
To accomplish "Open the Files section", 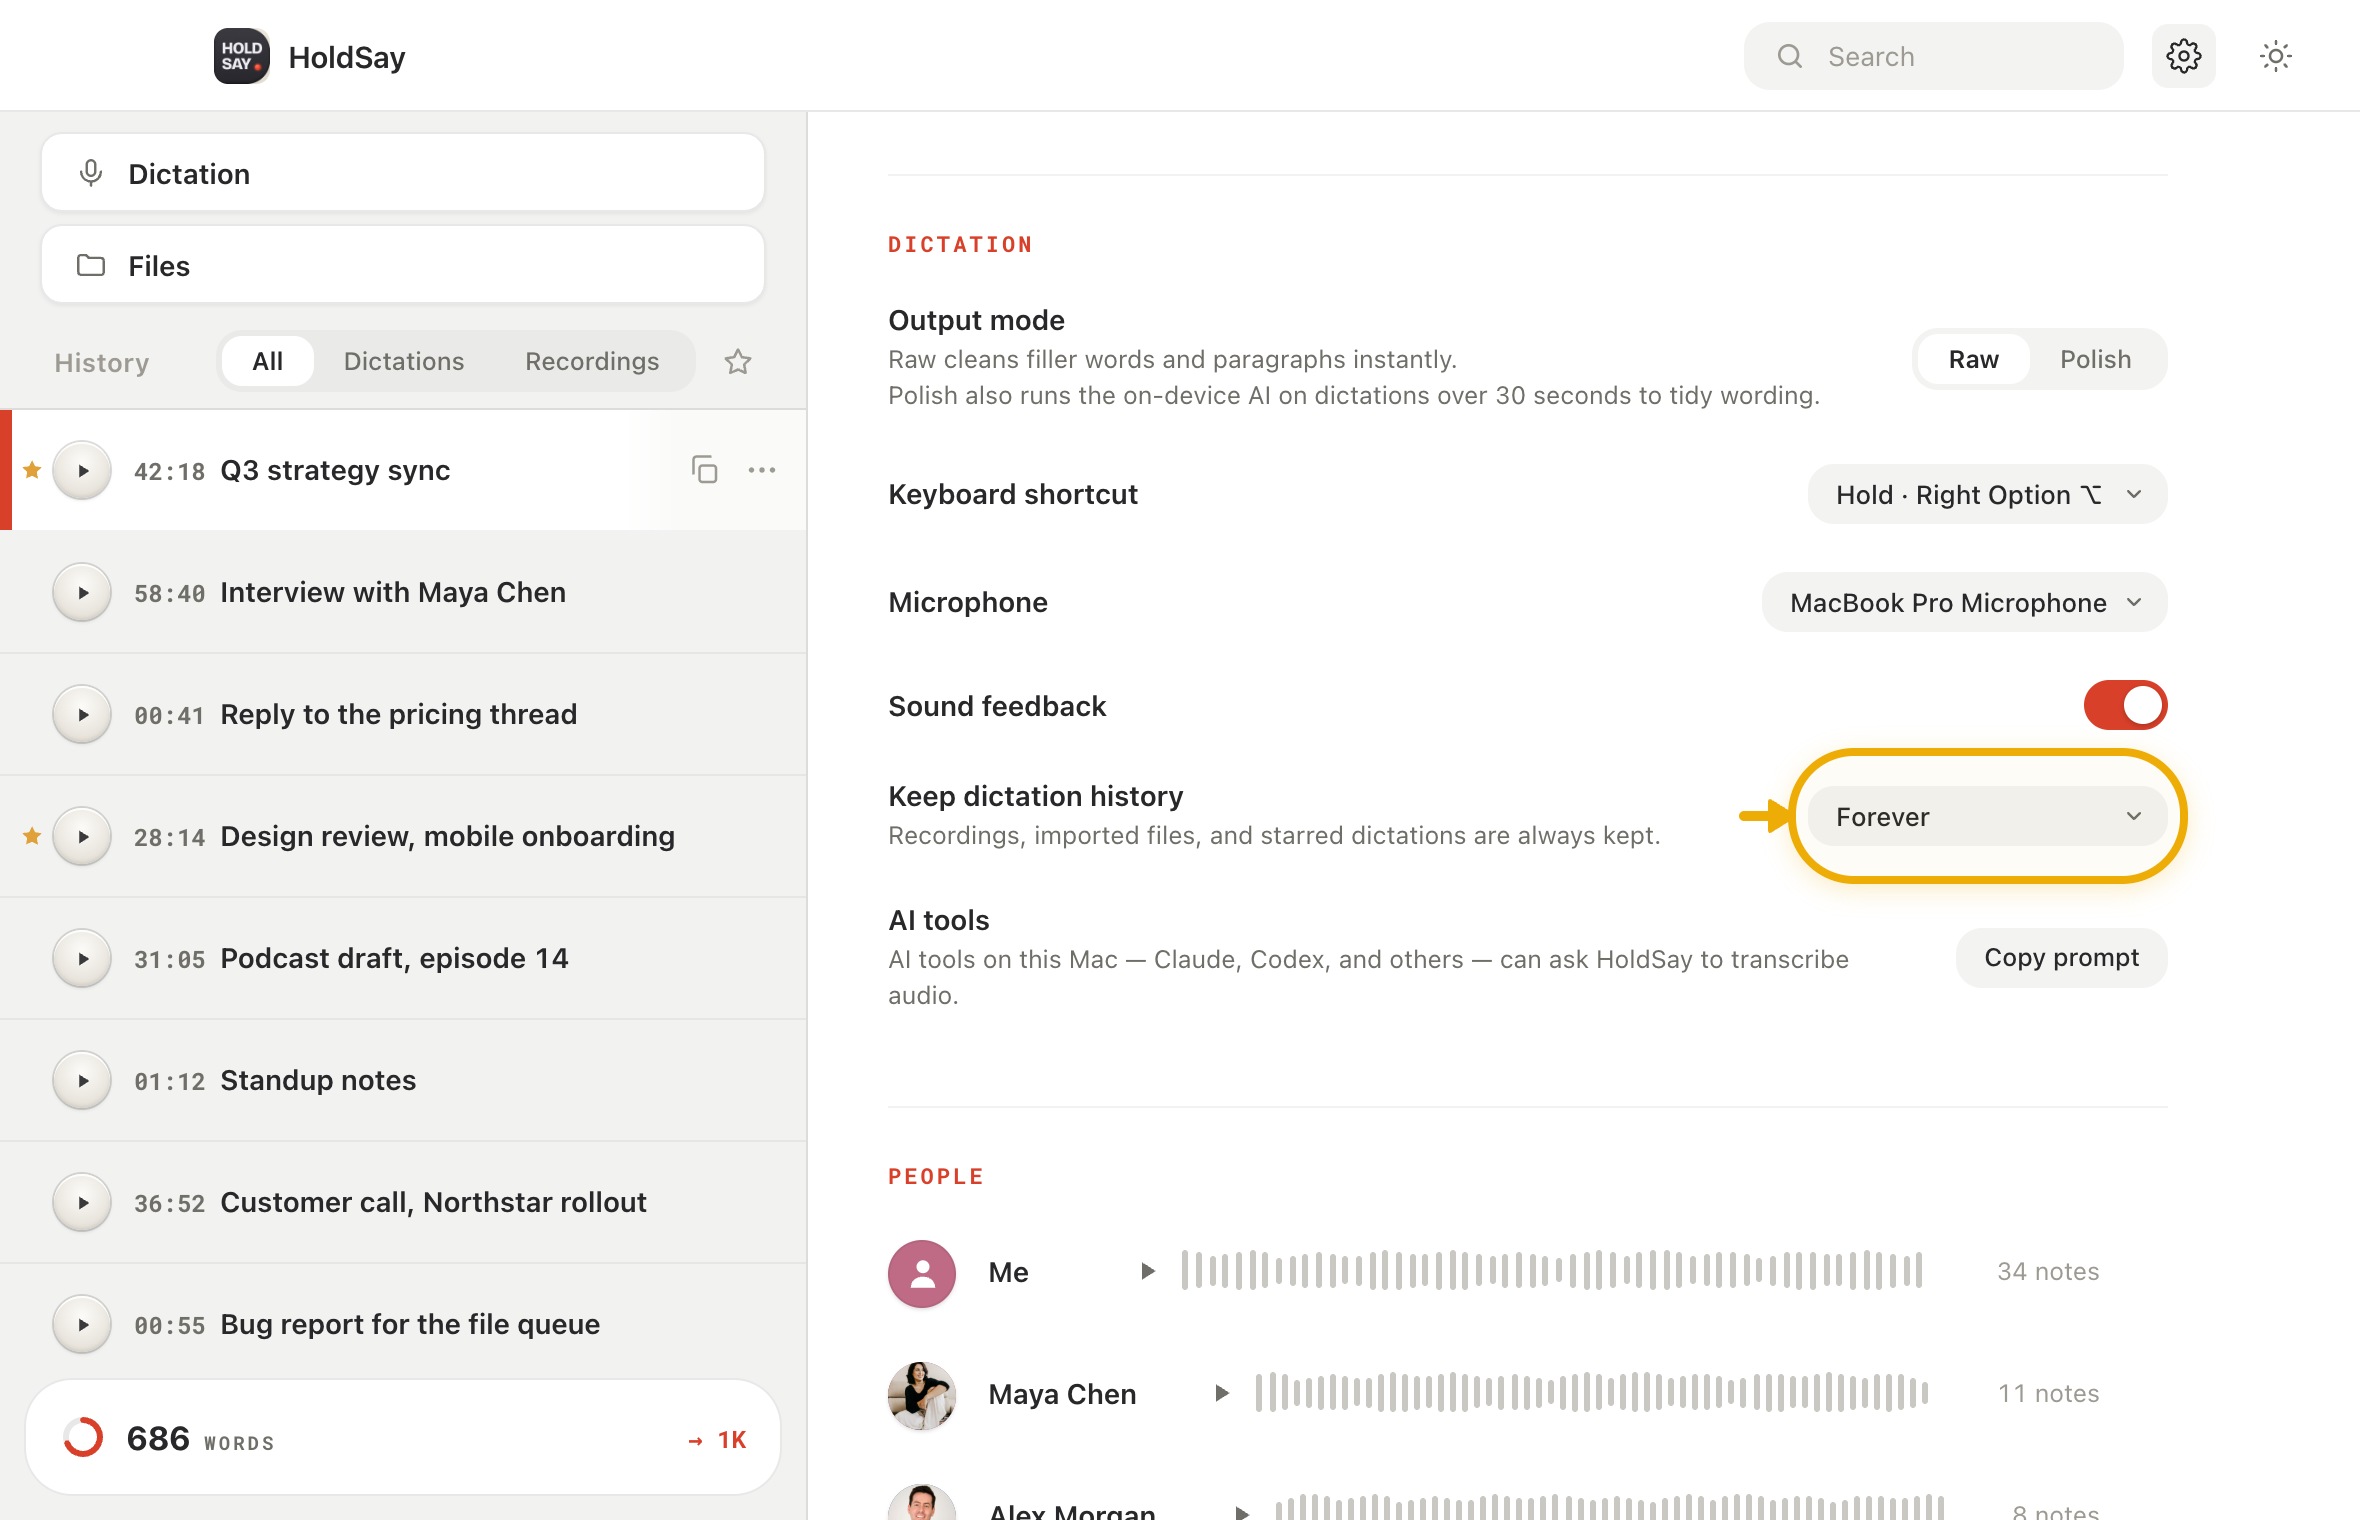I will (403, 265).
